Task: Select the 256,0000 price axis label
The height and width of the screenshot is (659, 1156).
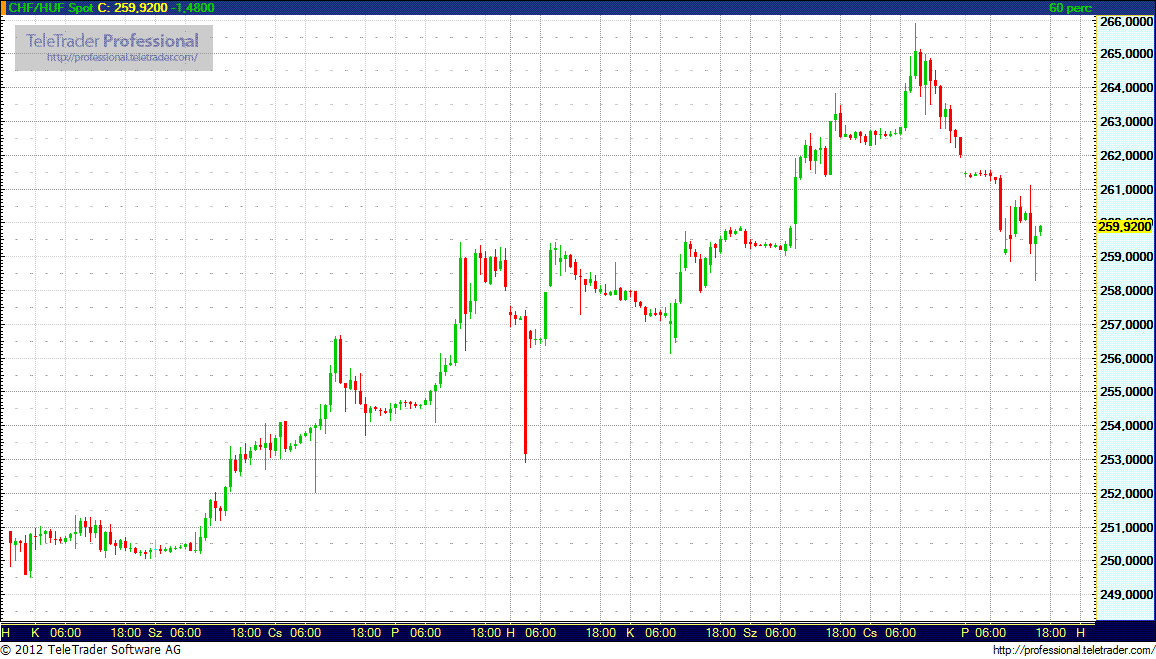Action: pos(1125,358)
